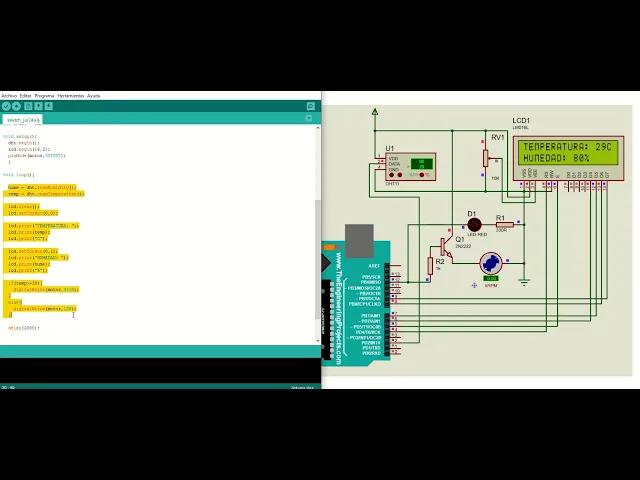Click the Upload arrow button in Arduino IDE
The height and width of the screenshot is (480, 640).
16,106
